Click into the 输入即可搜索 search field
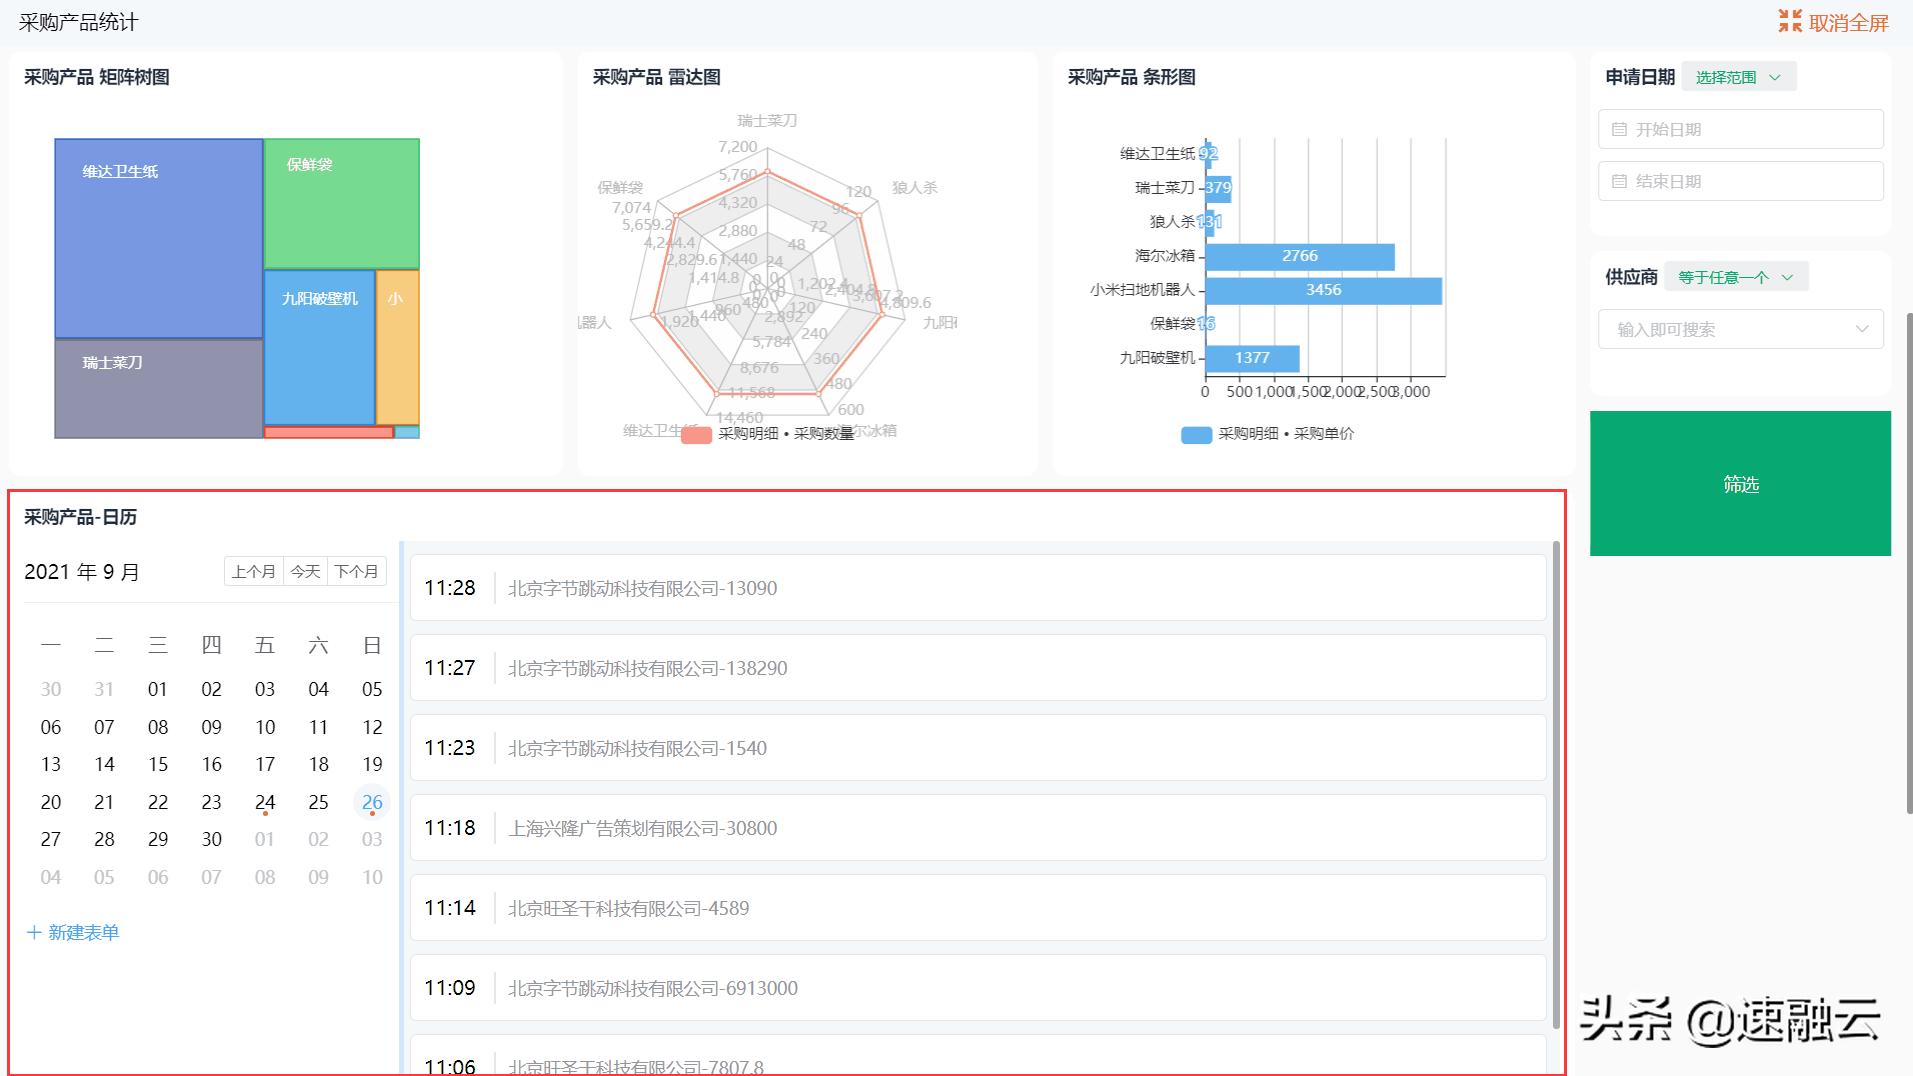Viewport: 1913px width, 1076px height. point(1730,328)
